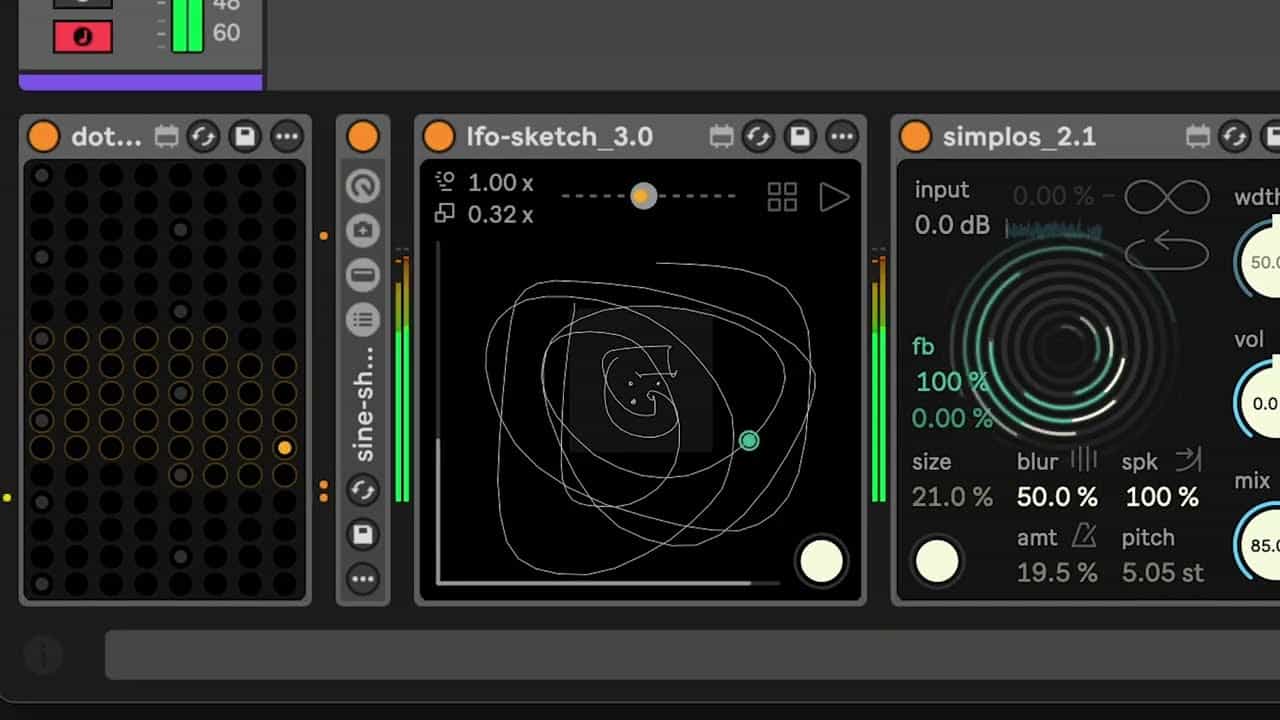The width and height of the screenshot is (1280, 720).
Task: Select the simplos_2.1 device title
Action: [1019, 137]
